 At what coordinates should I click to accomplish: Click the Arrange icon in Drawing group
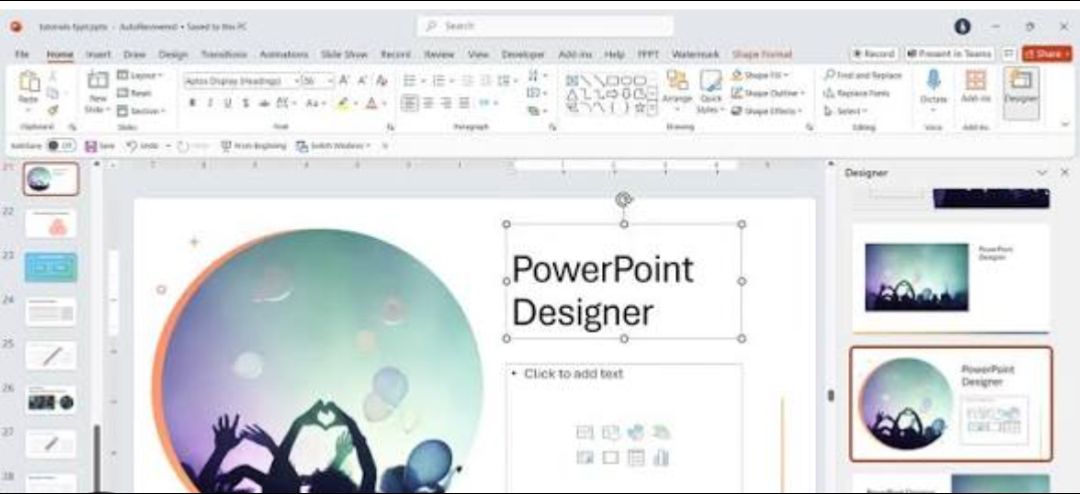[677, 81]
